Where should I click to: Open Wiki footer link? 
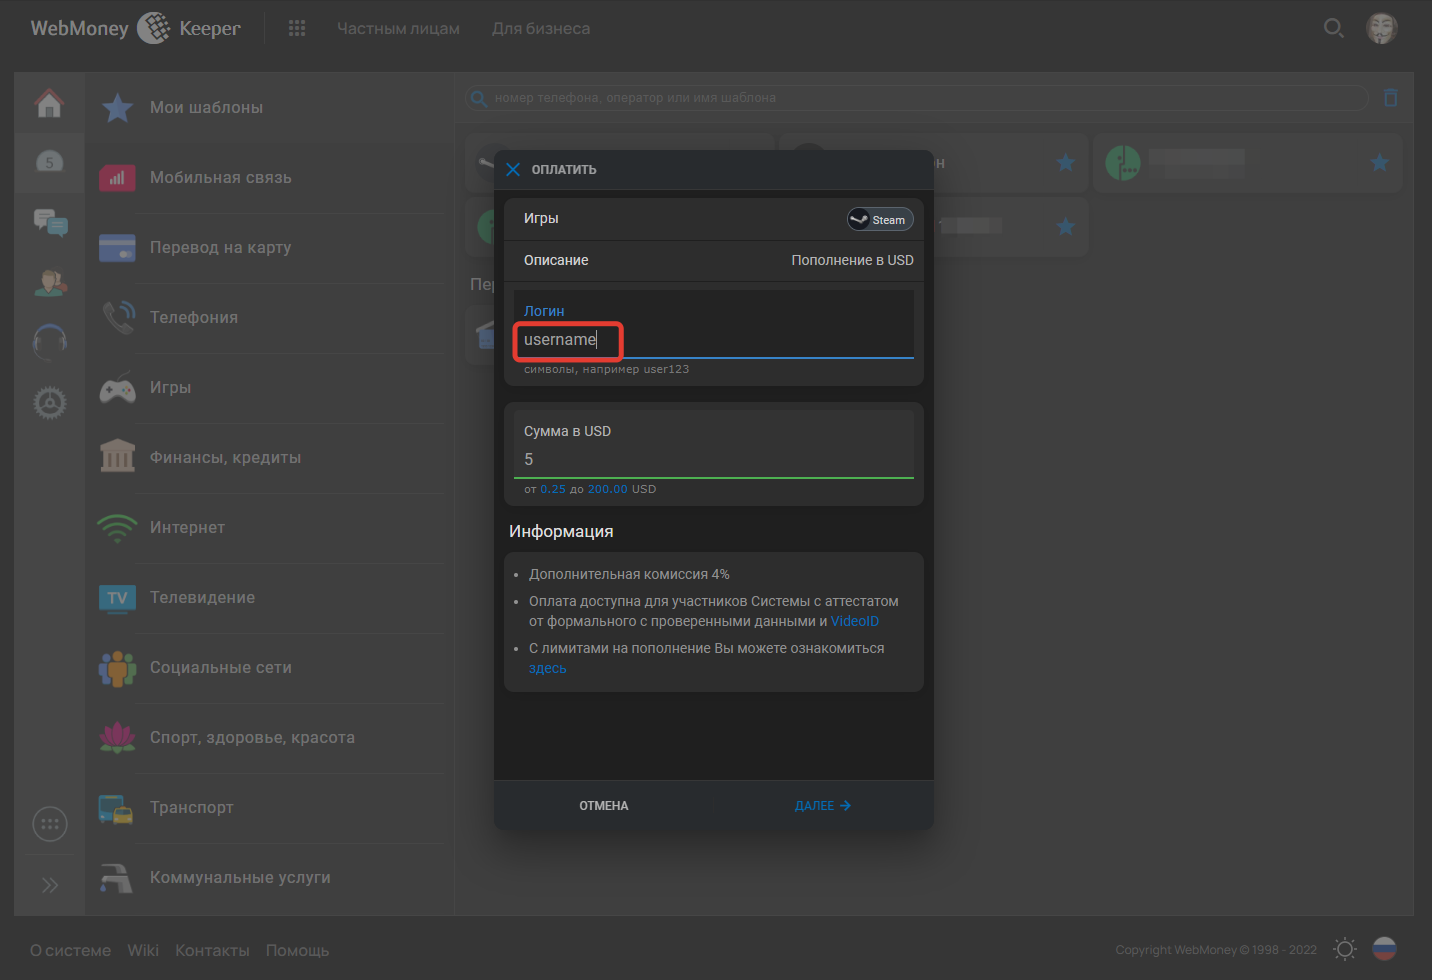pos(143,950)
